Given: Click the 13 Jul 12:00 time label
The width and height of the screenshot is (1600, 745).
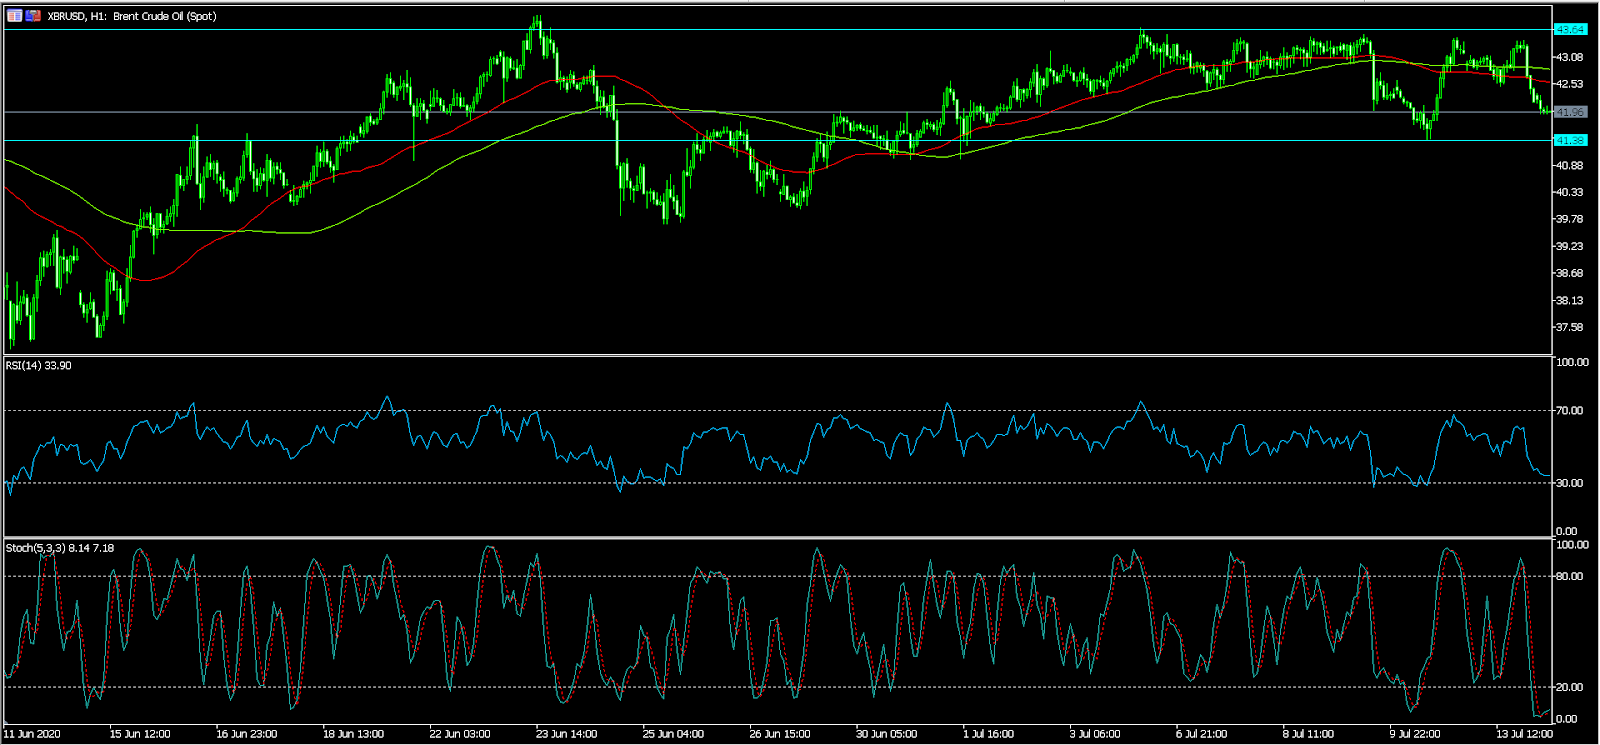Looking at the screenshot, I should (1523, 734).
